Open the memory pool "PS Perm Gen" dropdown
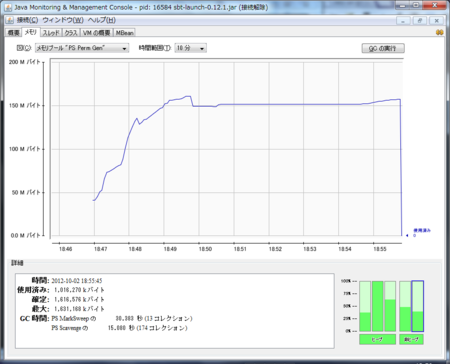Screen dimensions: 450x364 (x=82, y=48)
